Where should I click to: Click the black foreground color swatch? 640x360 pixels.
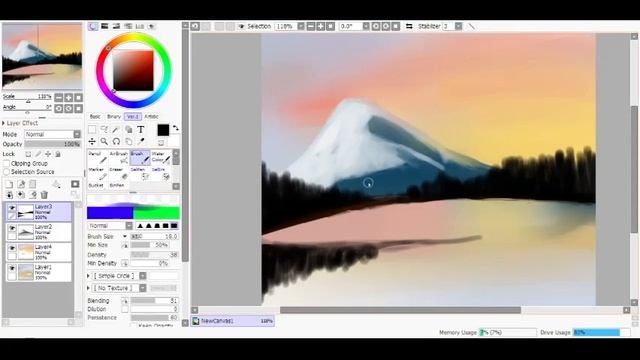tap(163, 130)
